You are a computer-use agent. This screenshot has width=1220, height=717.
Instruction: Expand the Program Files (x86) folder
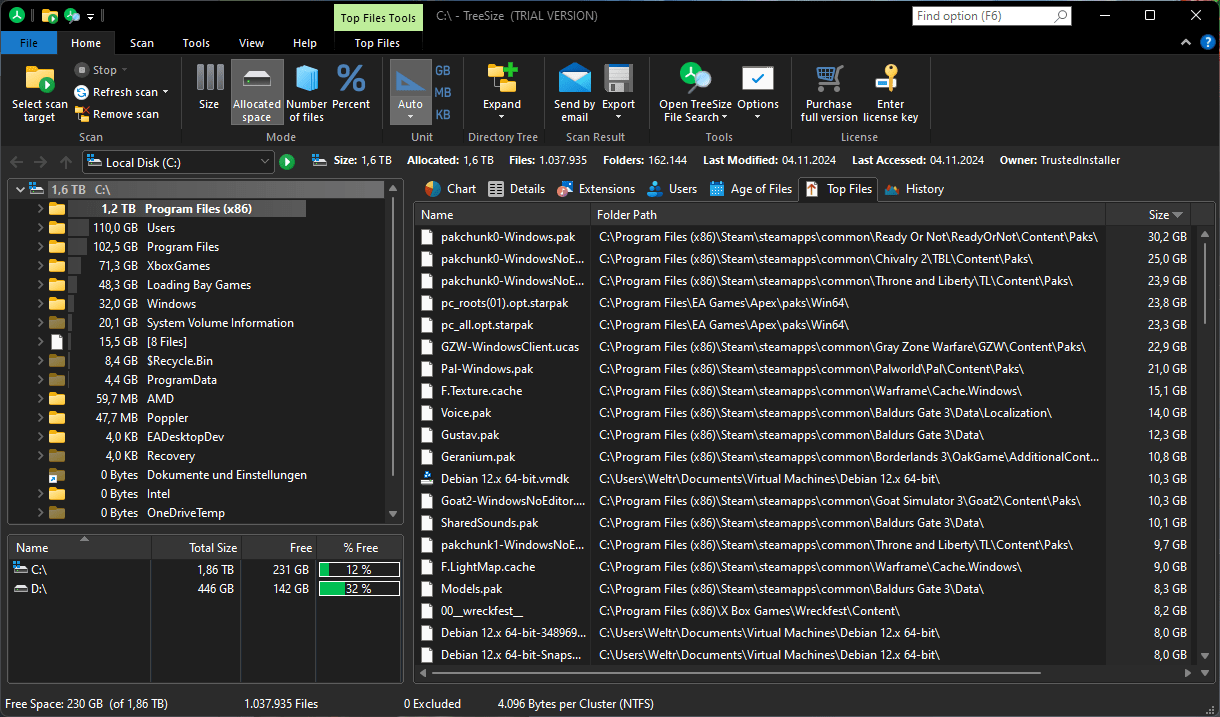pos(40,209)
